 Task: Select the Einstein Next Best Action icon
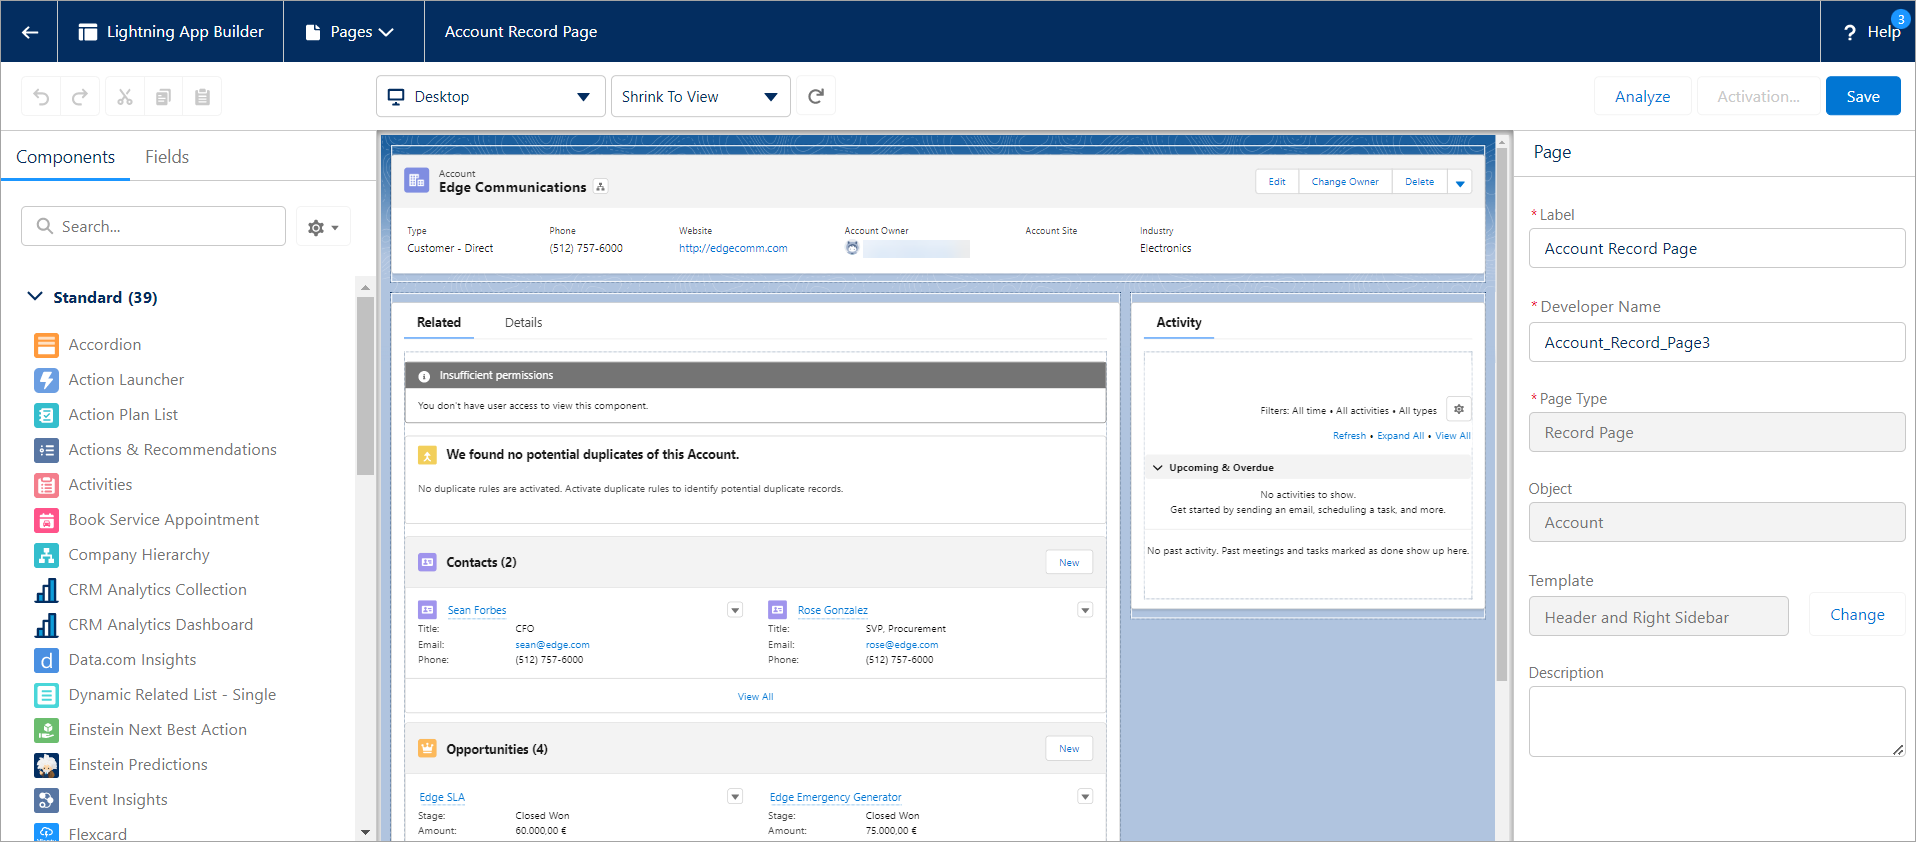click(x=46, y=730)
